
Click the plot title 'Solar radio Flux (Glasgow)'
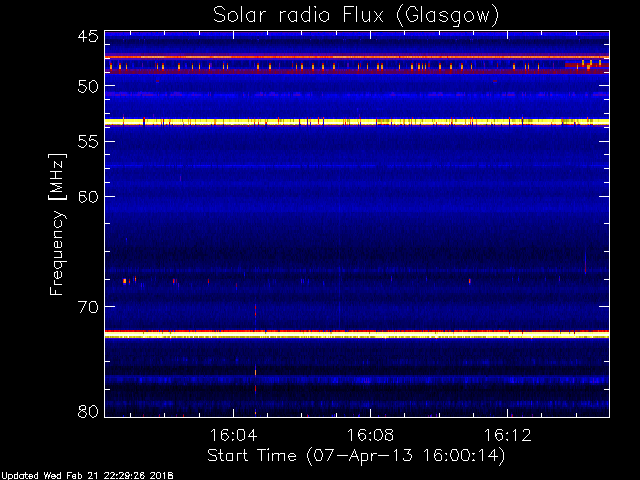[x=356, y=16]
